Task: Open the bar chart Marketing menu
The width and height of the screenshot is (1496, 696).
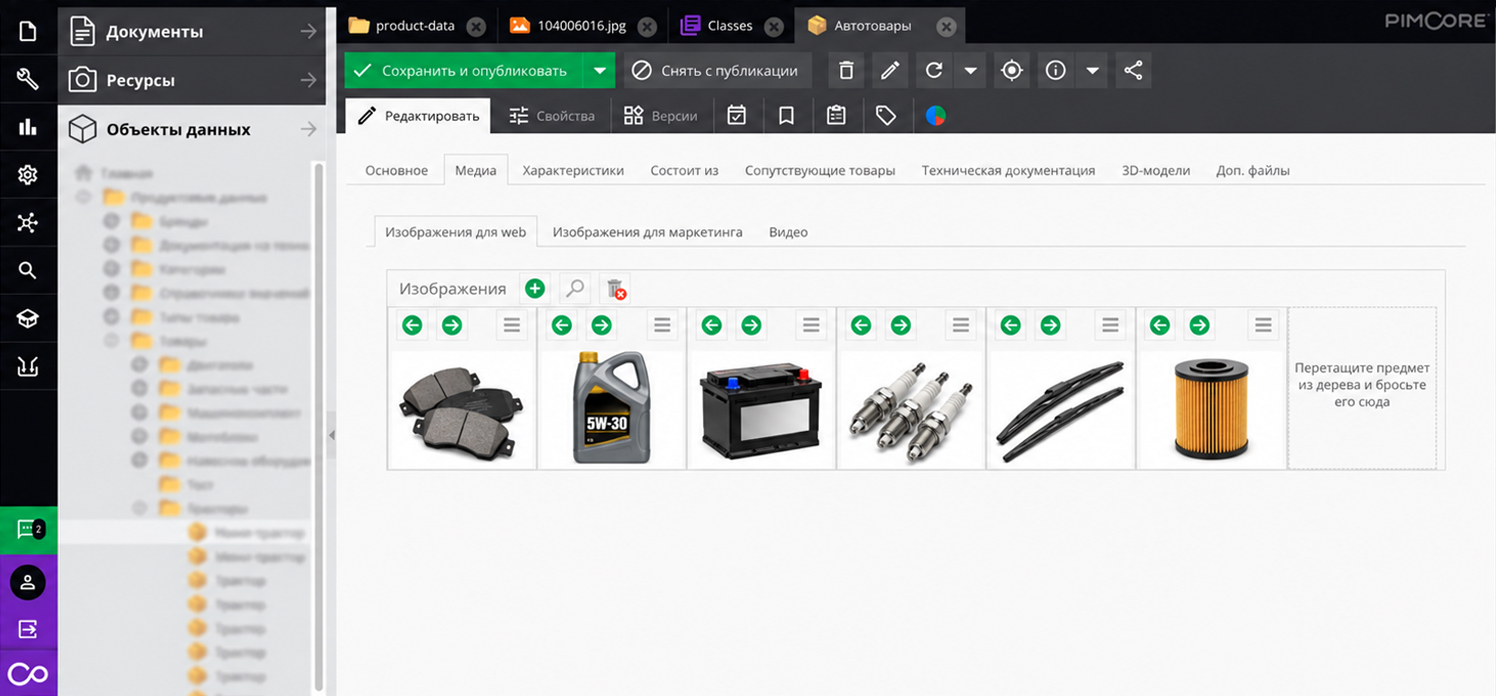Action: pos(28,127)
